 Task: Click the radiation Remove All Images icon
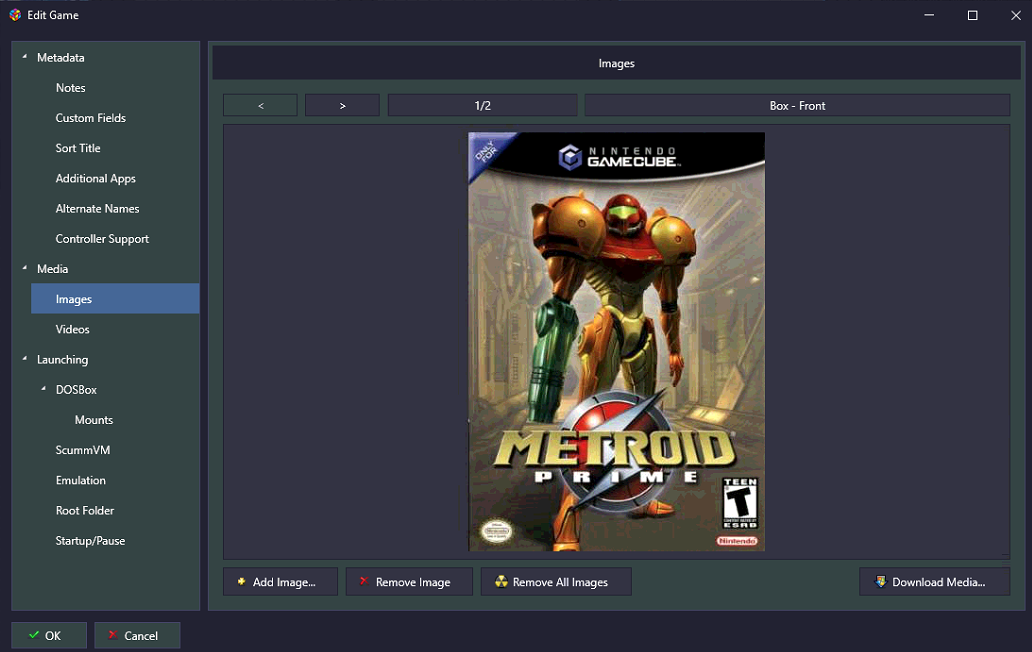point(502,582)
